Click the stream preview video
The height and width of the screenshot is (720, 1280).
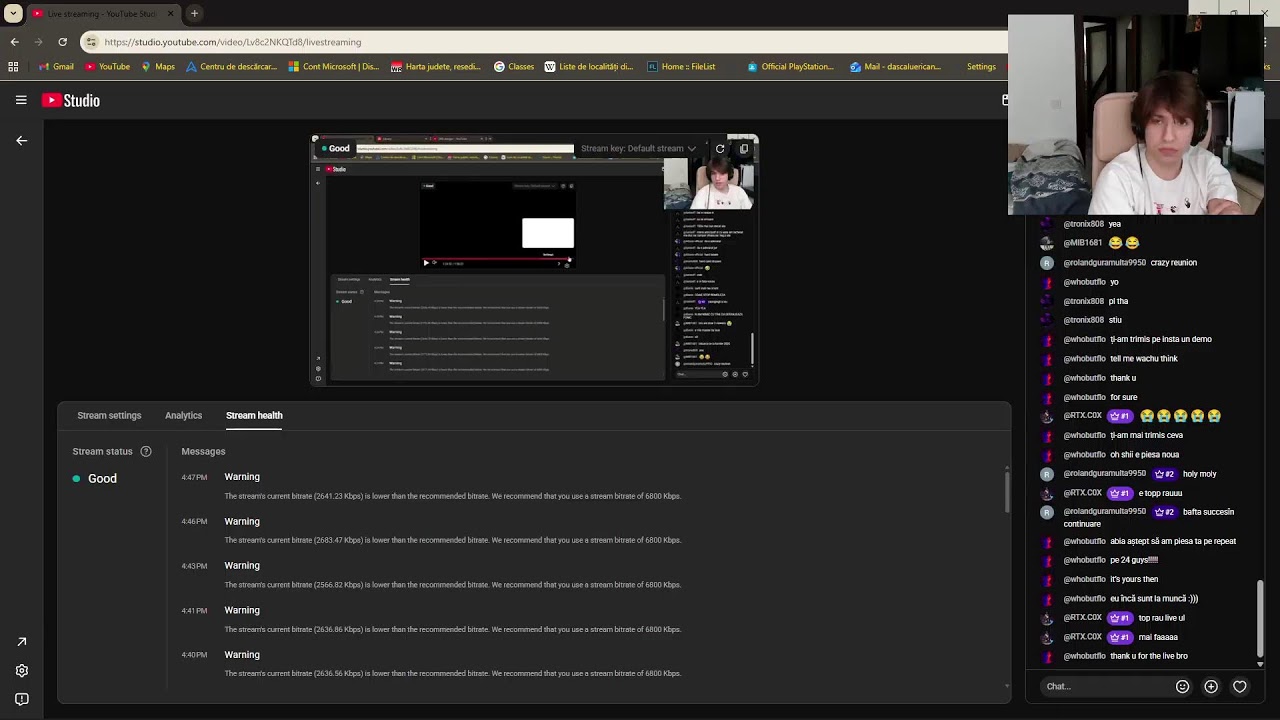pyautogui.click(x=535, y=260)
